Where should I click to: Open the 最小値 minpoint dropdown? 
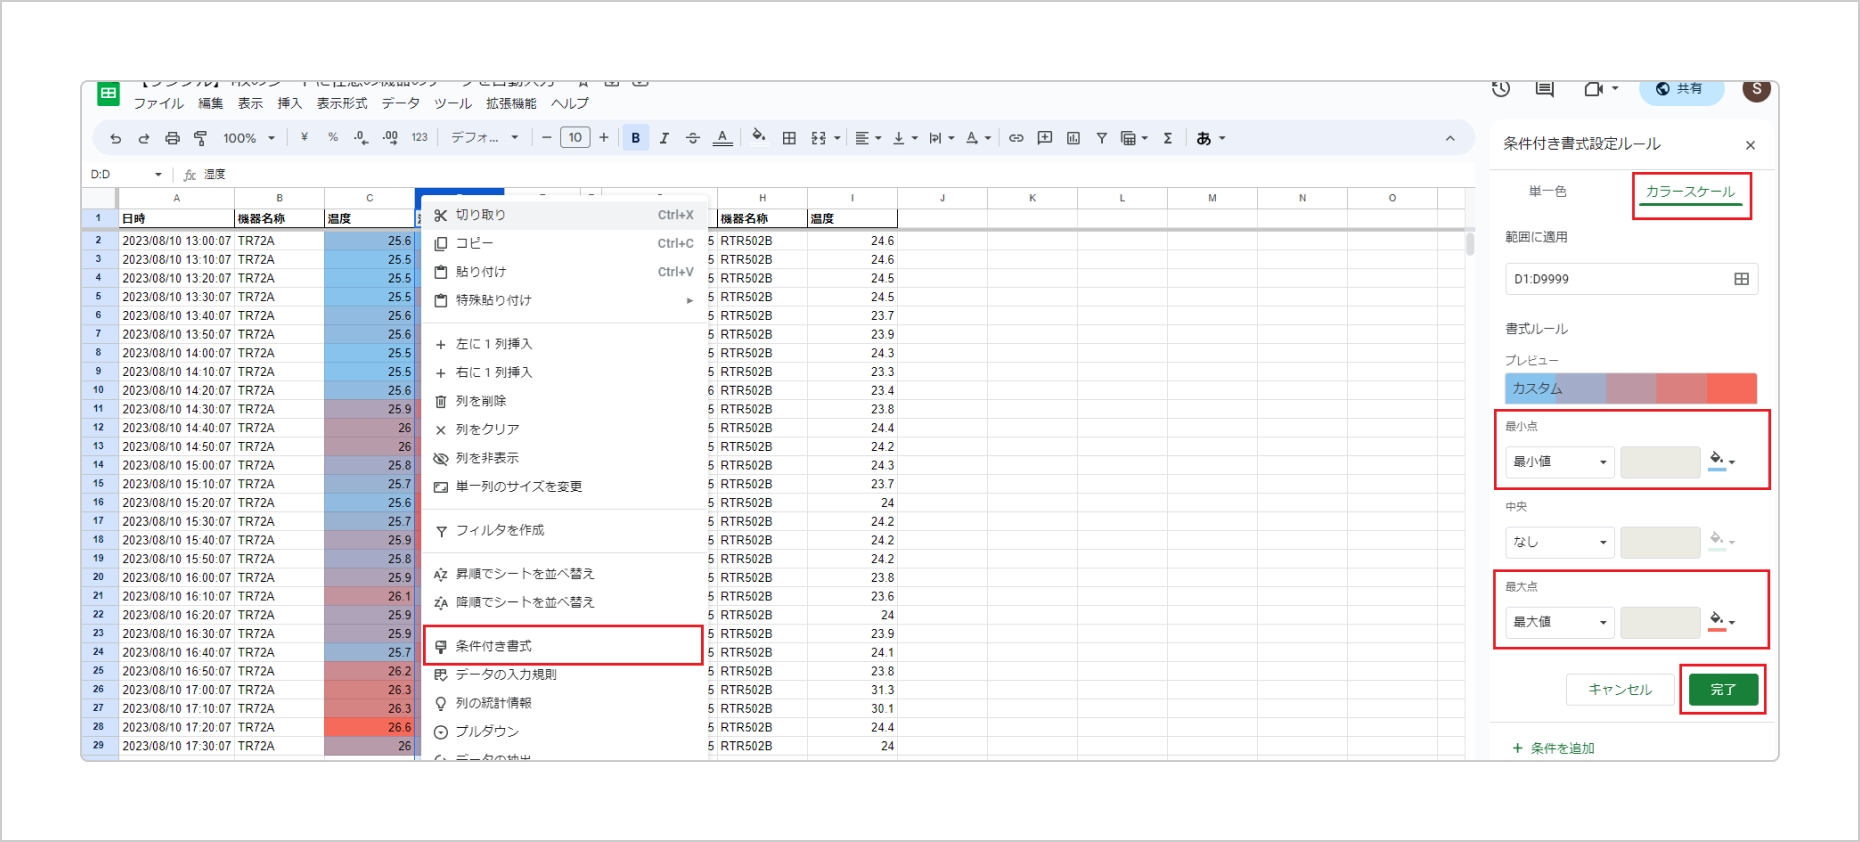[1559, 462]
